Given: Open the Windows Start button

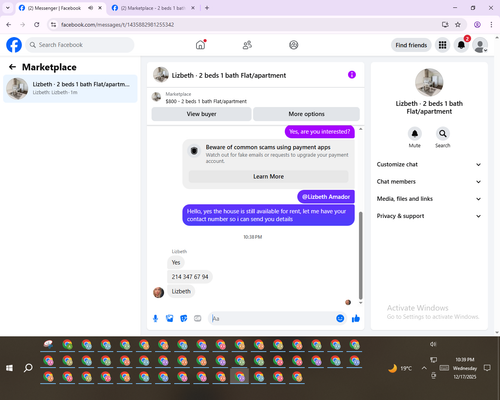Looking at the screenshot, I should click(9, 368).
